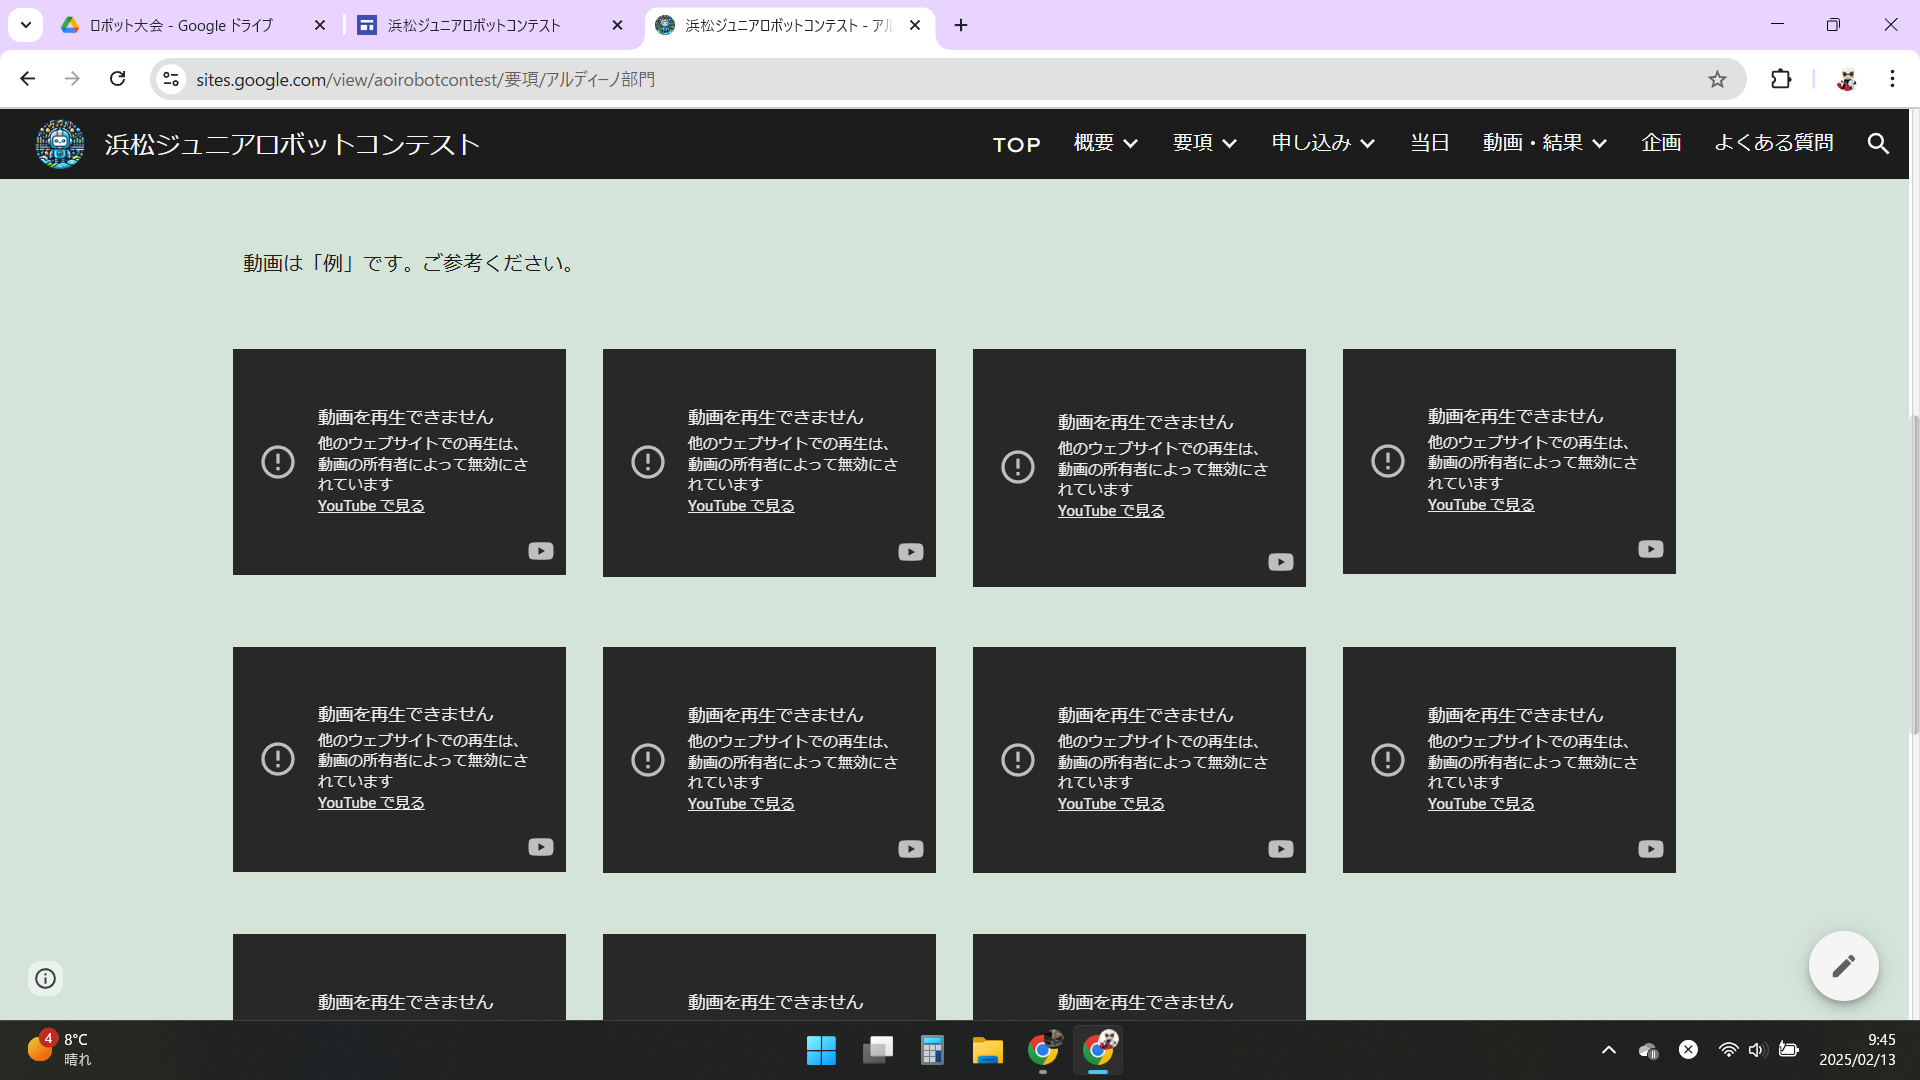Click the site search magnifier icon
Image resolution: width=1920 pixels, height=1080 pixels.
click(1878, 144)
